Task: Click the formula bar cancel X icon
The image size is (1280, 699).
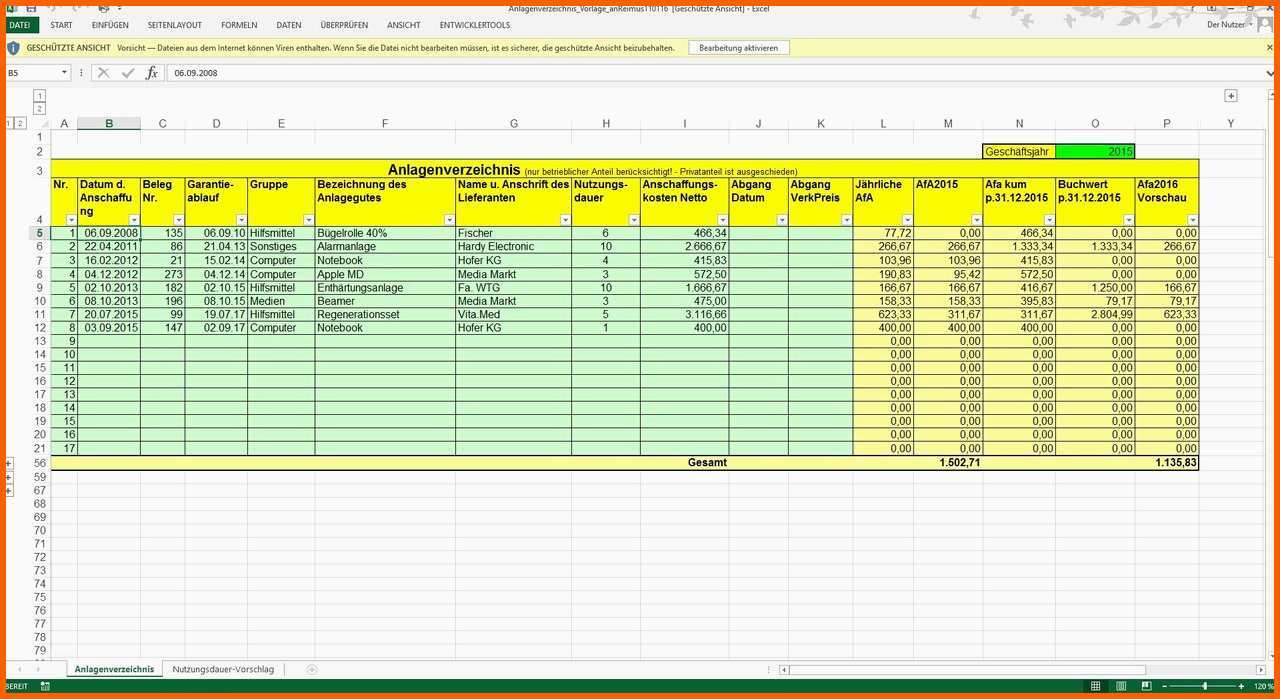Action: point(103,73)
